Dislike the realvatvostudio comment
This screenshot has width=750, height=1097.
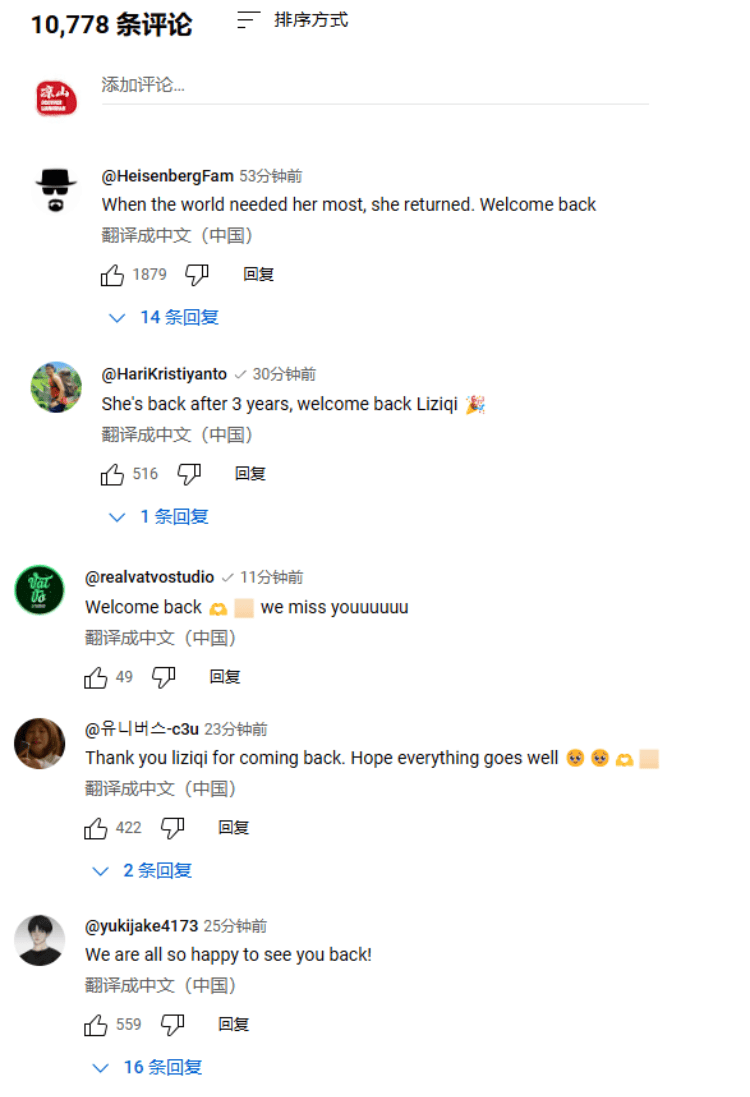[164, 677]
